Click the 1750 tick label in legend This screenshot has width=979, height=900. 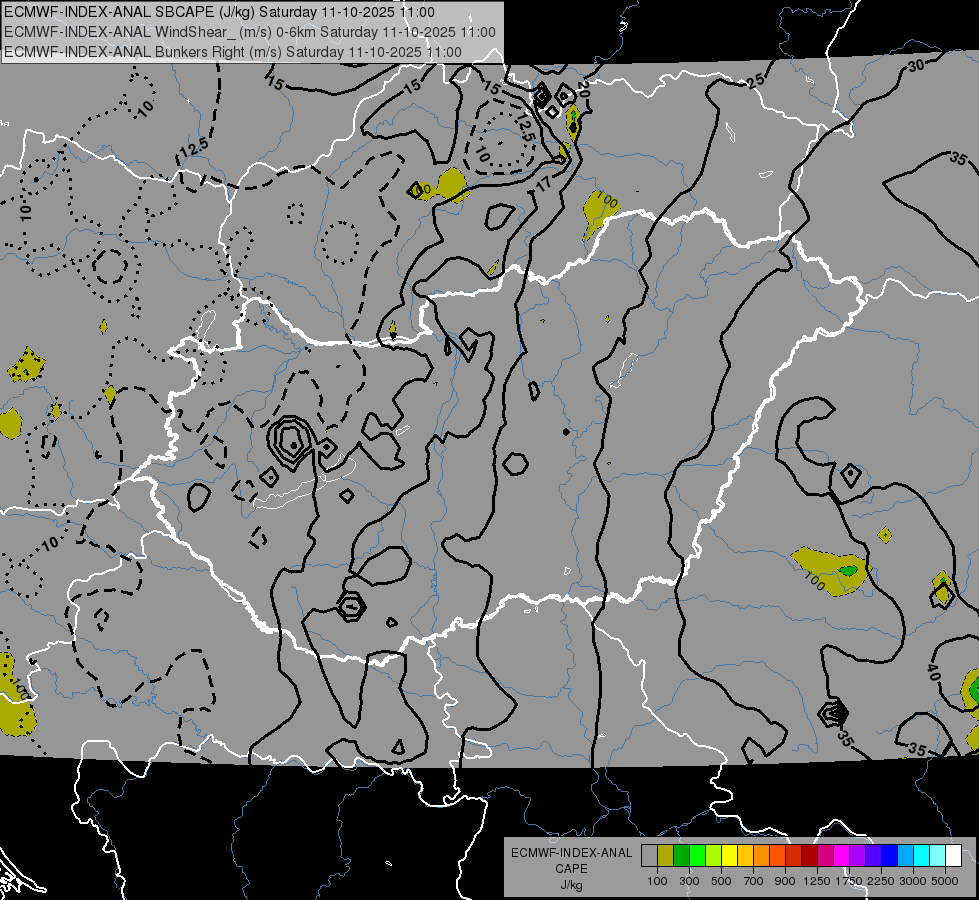(849, 881)
